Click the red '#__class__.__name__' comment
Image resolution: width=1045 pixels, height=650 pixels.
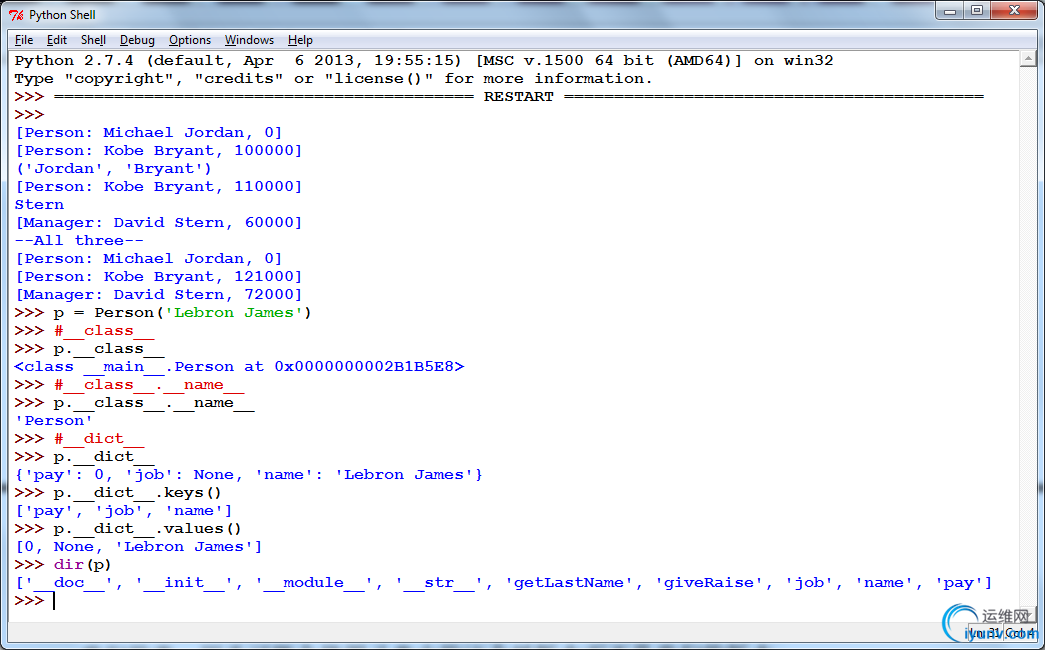(149, 385)
